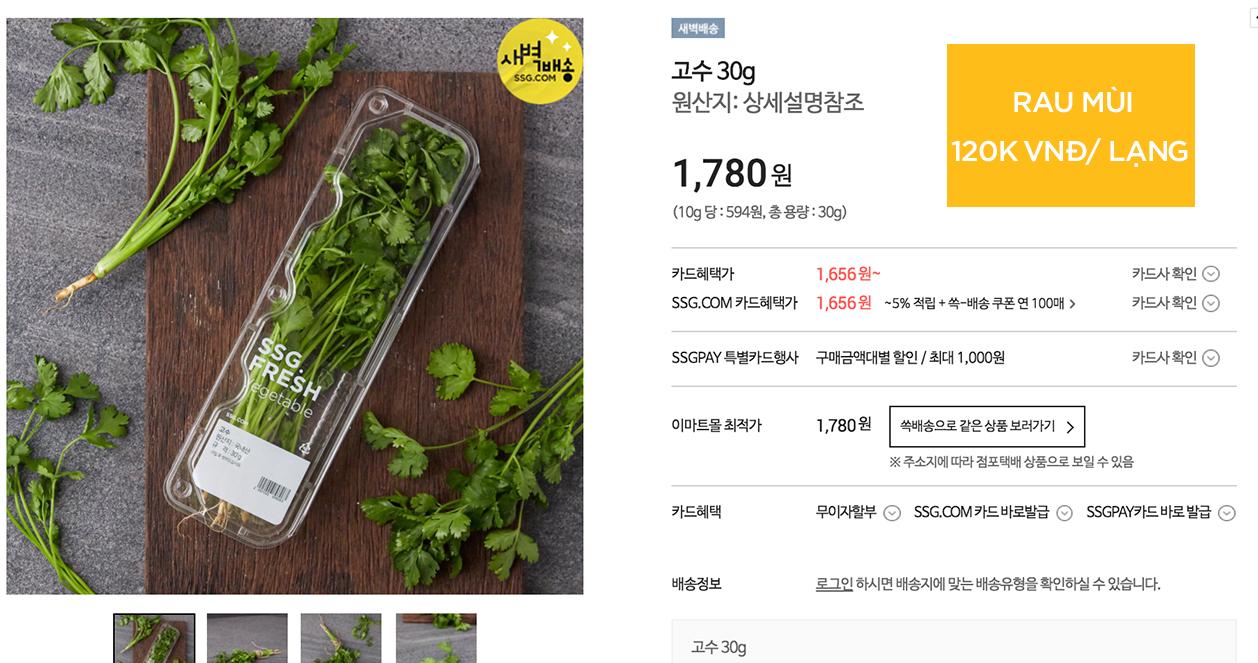This screenshot has height=663, width=1258.
Task: Select the third product thumbnail
Action: pos(341,638)
